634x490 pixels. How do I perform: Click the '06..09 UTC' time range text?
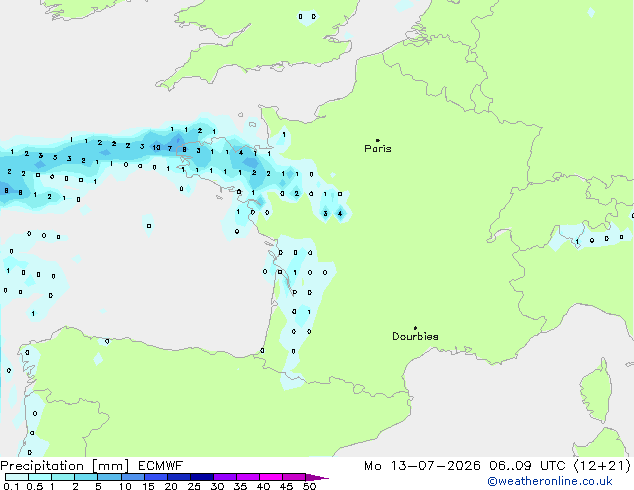(526, 466)
